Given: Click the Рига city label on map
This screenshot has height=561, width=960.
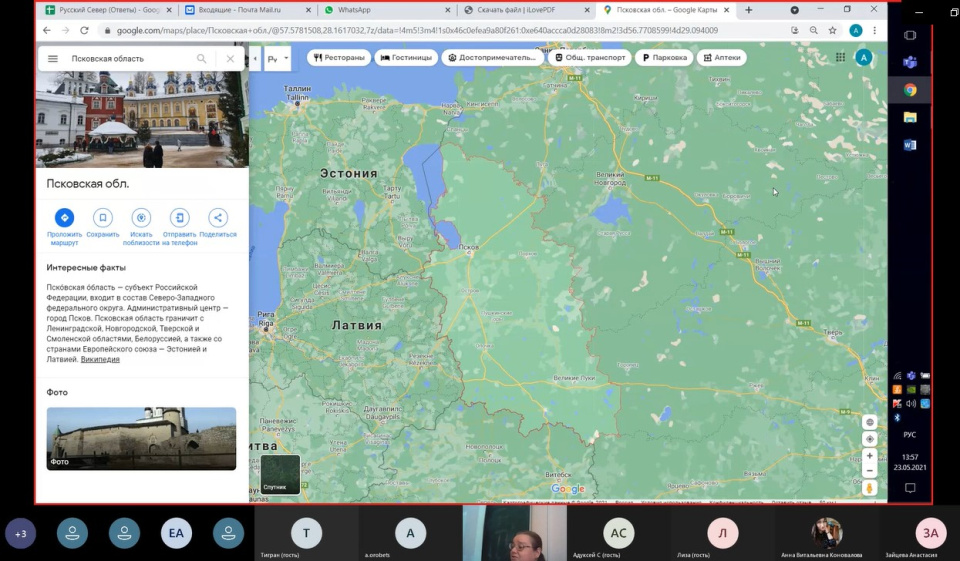Looking at the screenshot, I should tap(266, 318).
